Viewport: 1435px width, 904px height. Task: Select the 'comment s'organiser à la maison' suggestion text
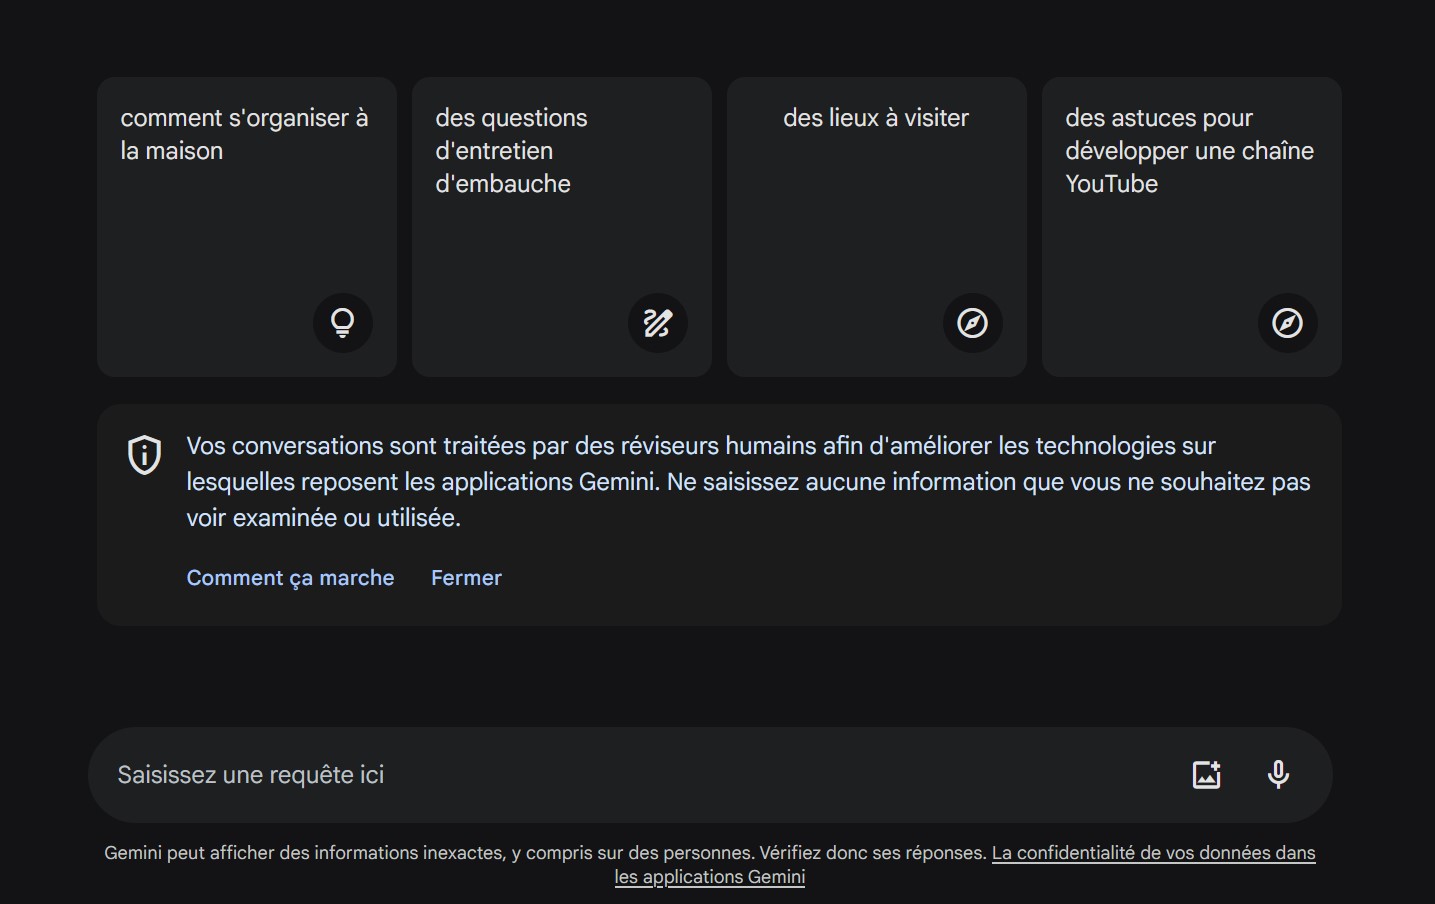pyautogui.click(x=244, y=134)
